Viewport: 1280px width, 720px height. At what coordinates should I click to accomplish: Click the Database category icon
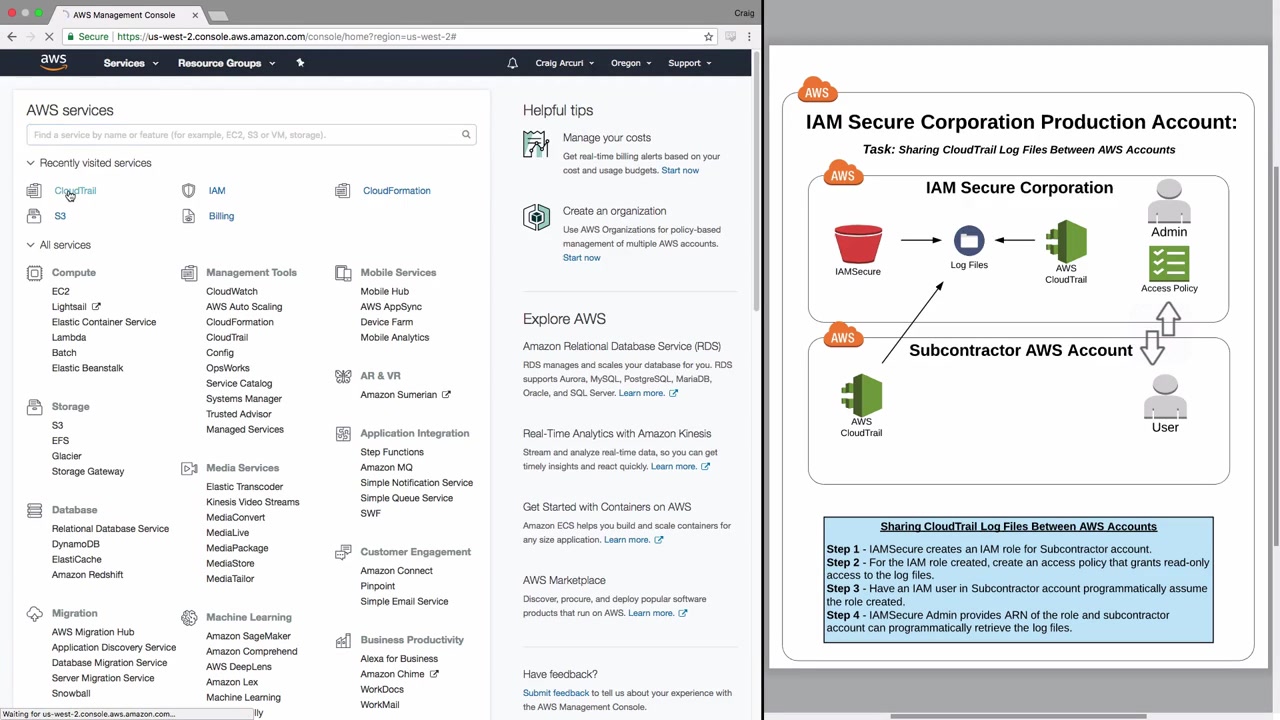click(35, 510)
